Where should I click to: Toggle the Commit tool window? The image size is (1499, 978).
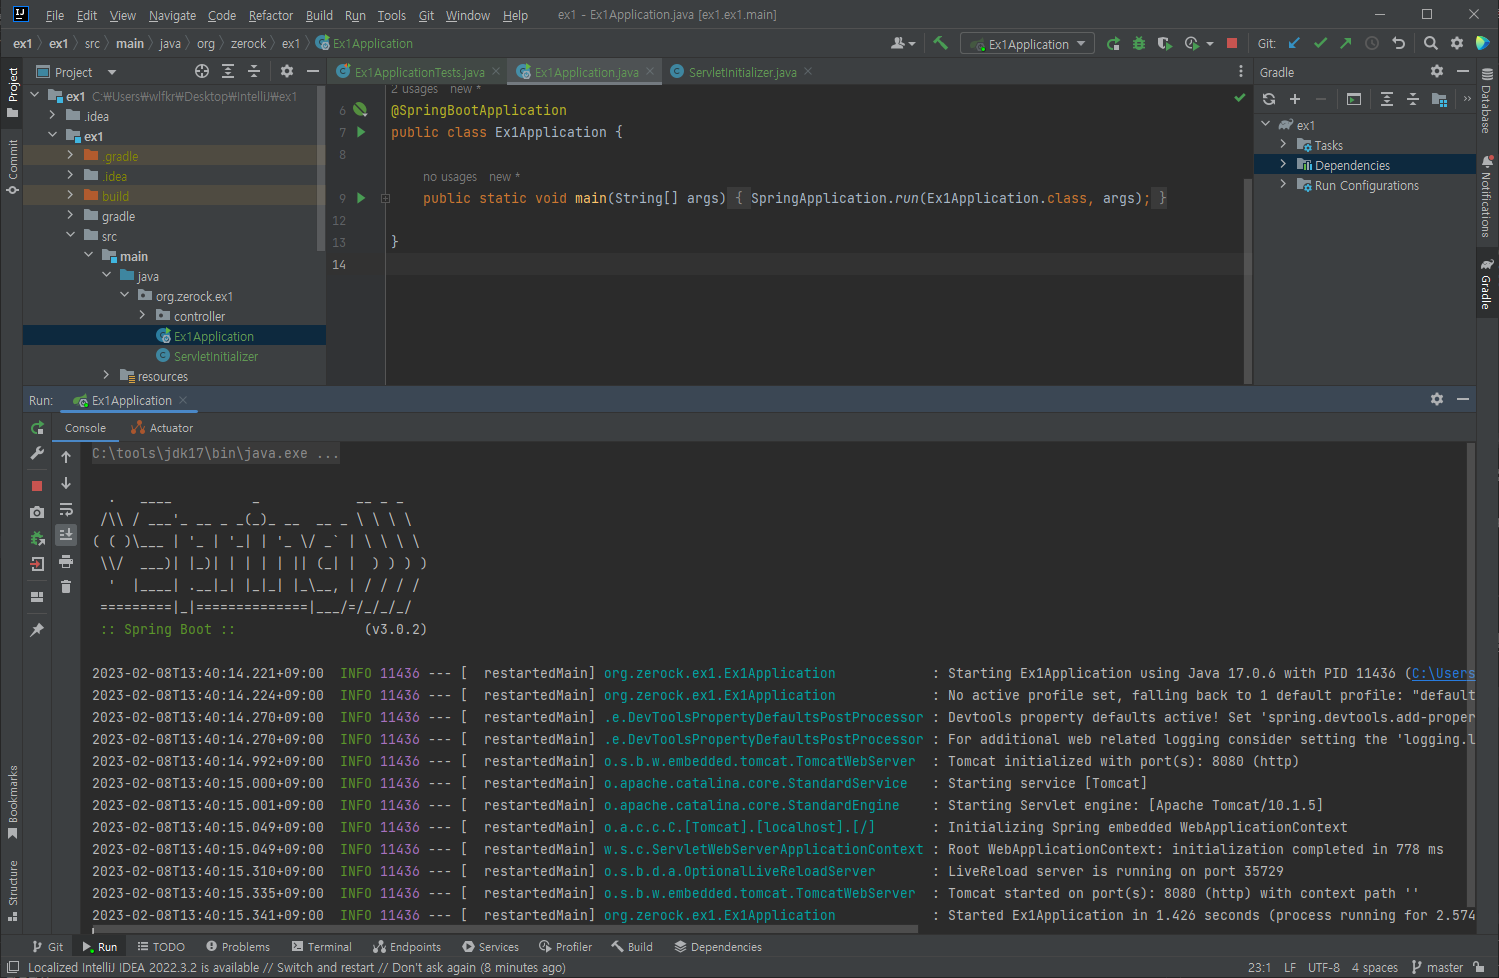tap(12, 167)
